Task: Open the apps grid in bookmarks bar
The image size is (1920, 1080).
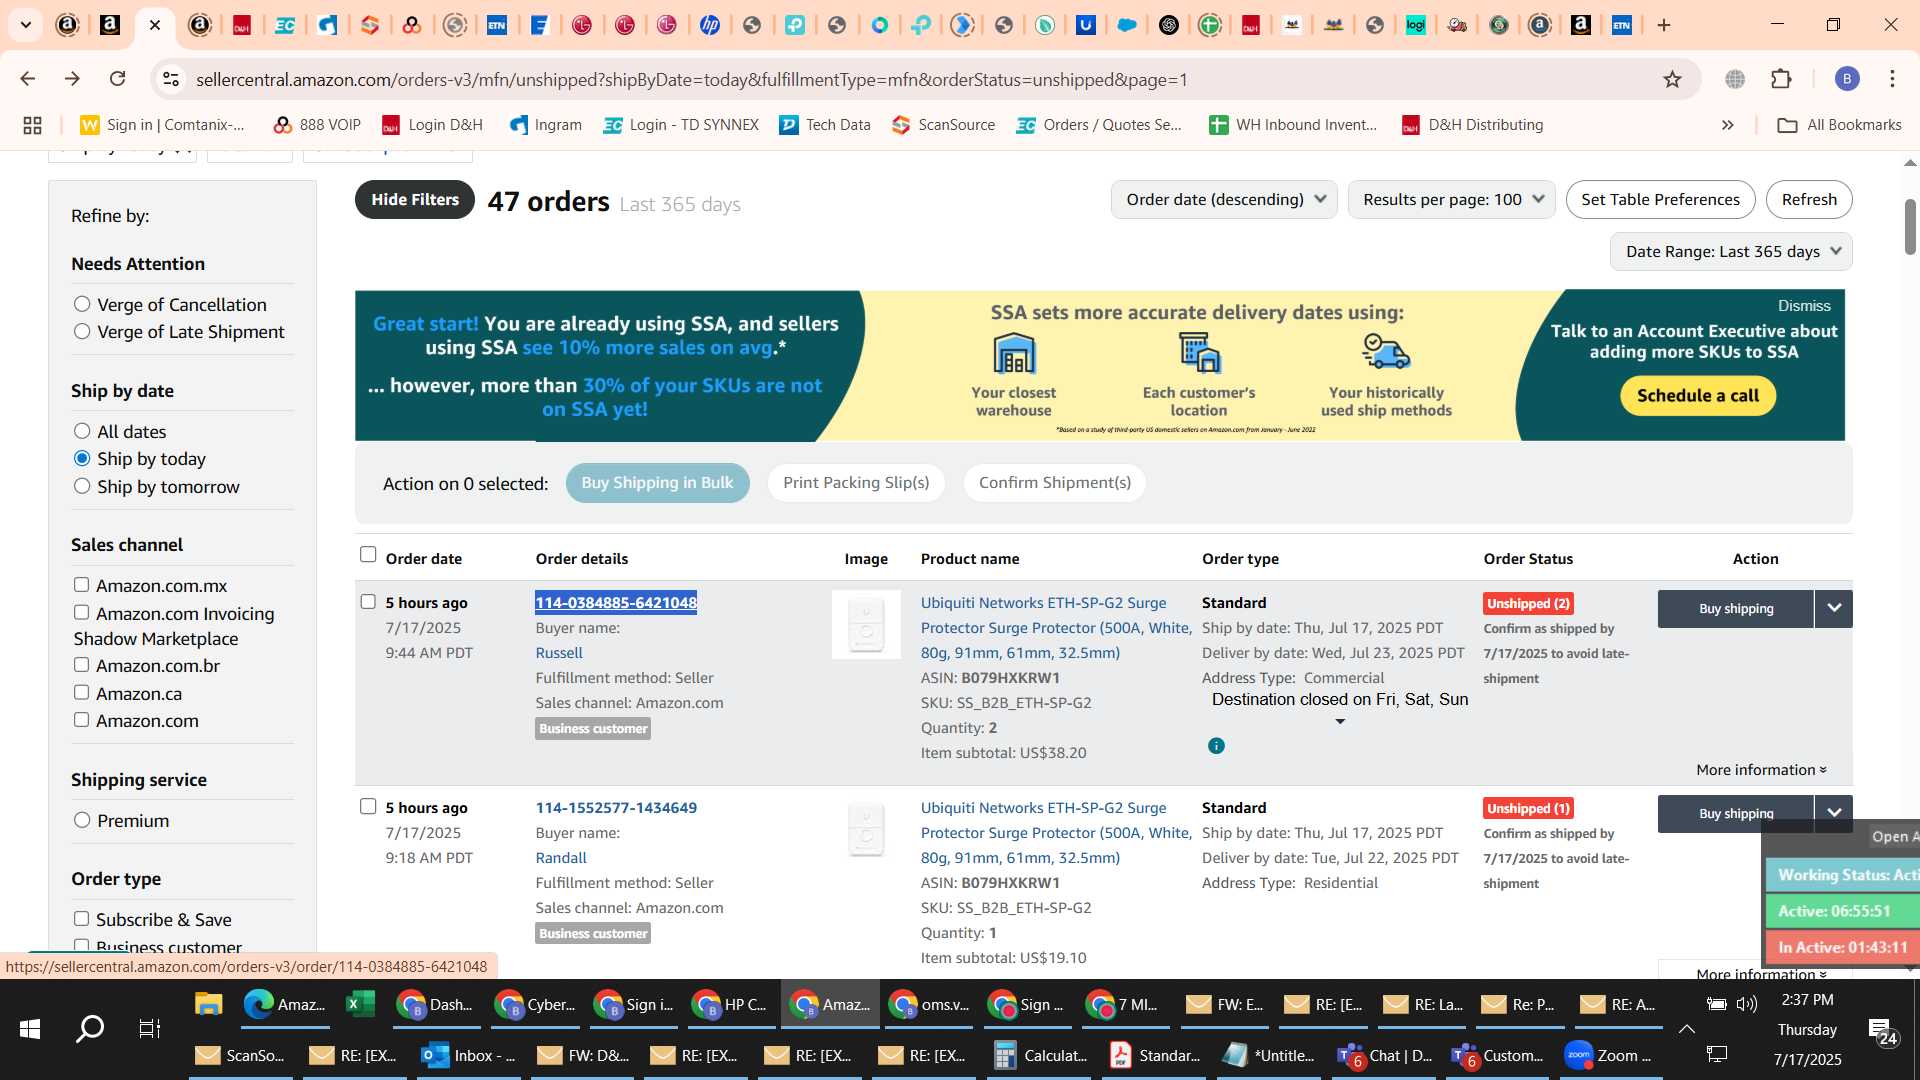Action: (x=32, y=125)
